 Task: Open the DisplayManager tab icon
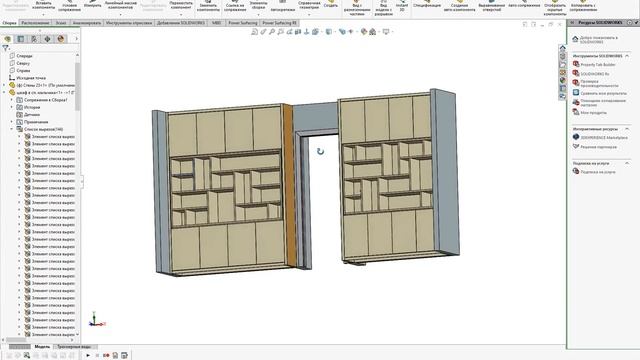tap(61, 39)
